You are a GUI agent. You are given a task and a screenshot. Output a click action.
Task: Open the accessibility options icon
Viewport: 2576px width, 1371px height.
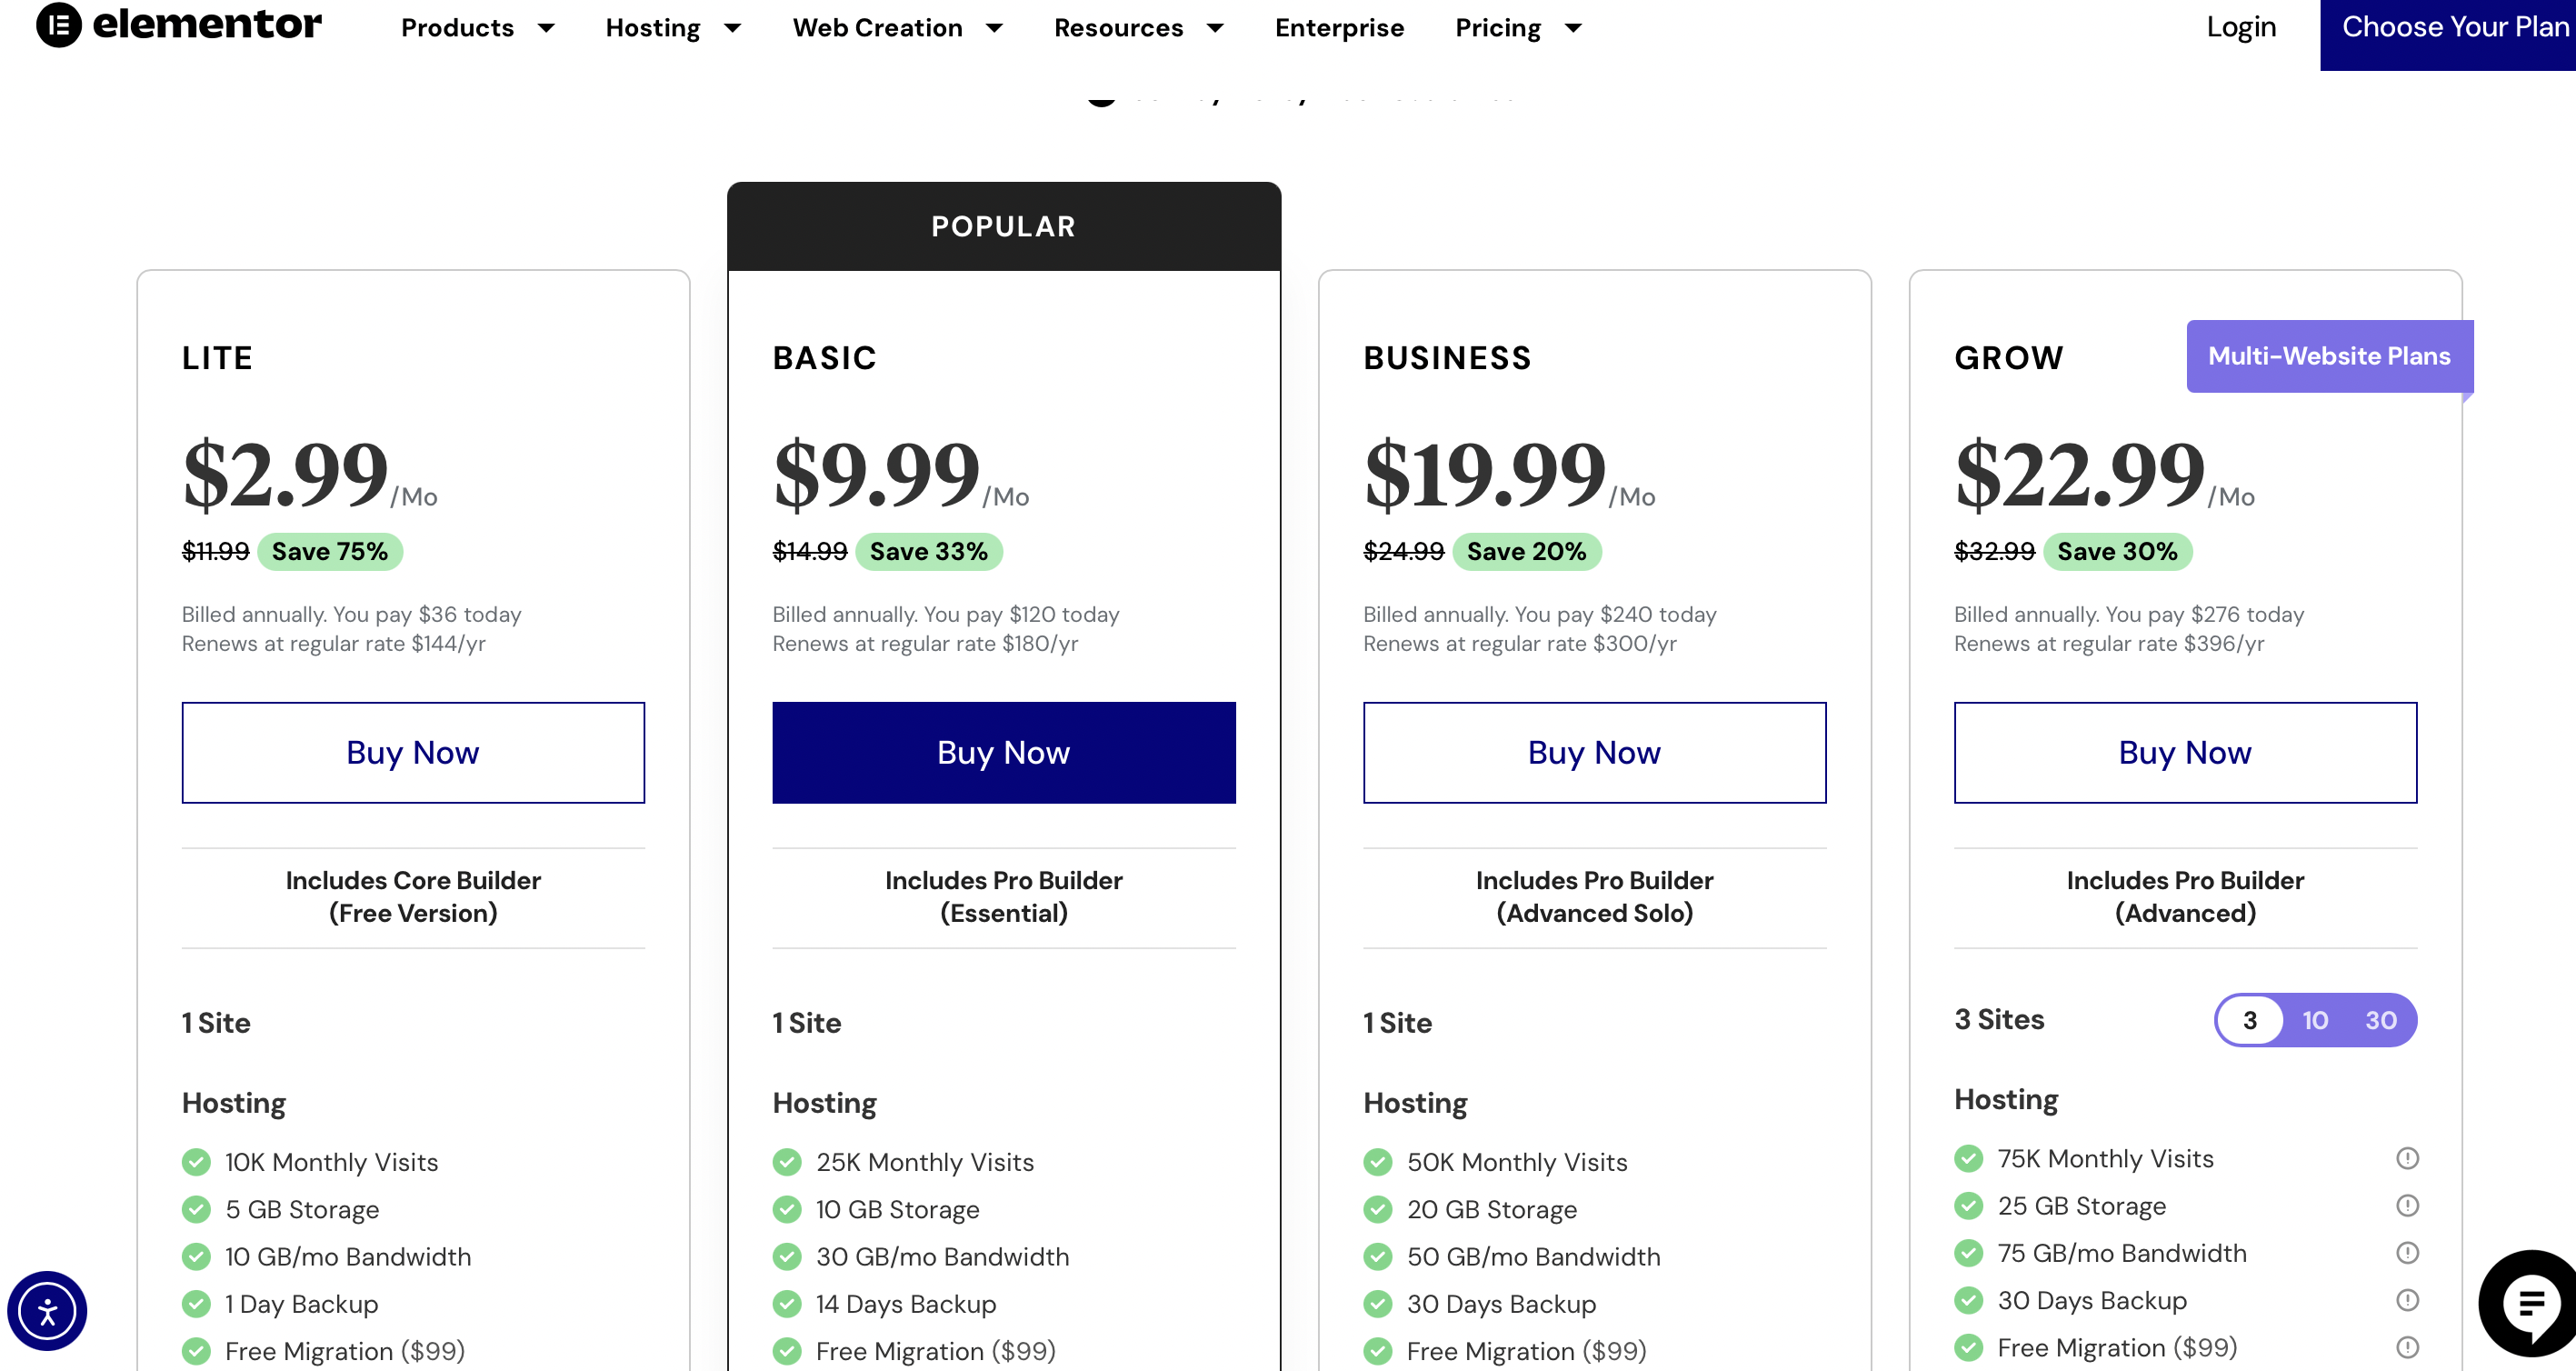tap(46, 1311)
